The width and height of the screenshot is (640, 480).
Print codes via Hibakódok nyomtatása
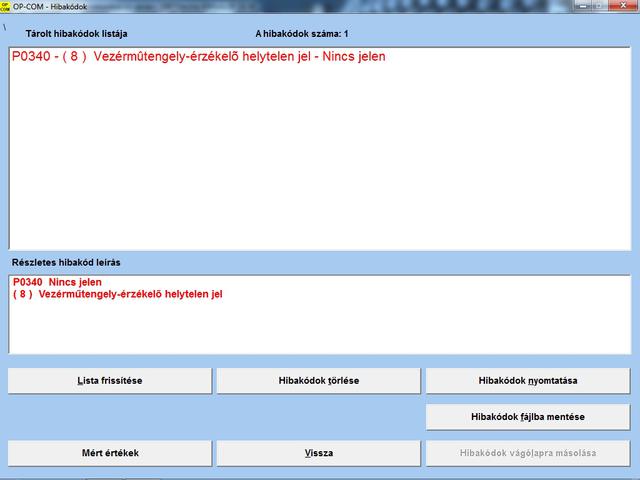pos(528,381)
